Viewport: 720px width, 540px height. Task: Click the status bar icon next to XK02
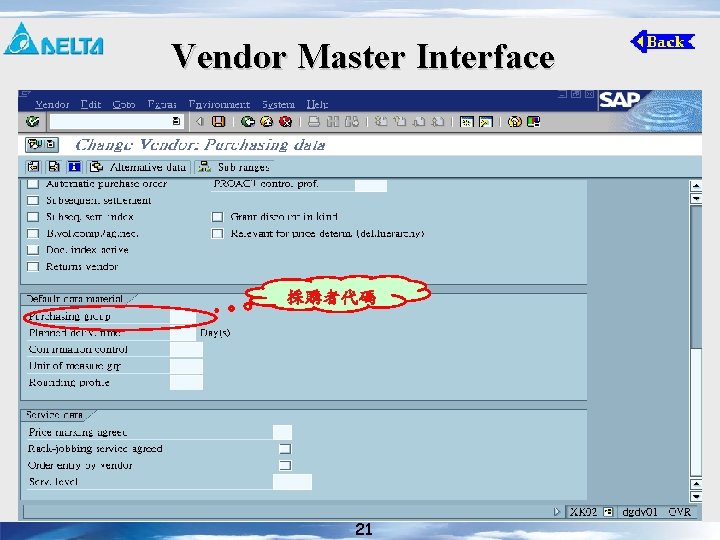[608, 512]
